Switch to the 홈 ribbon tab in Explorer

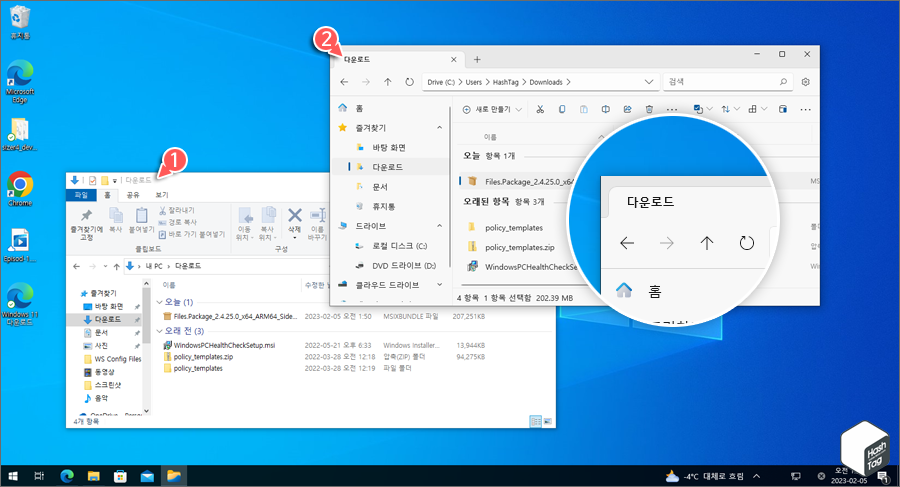tap(107, 195)
